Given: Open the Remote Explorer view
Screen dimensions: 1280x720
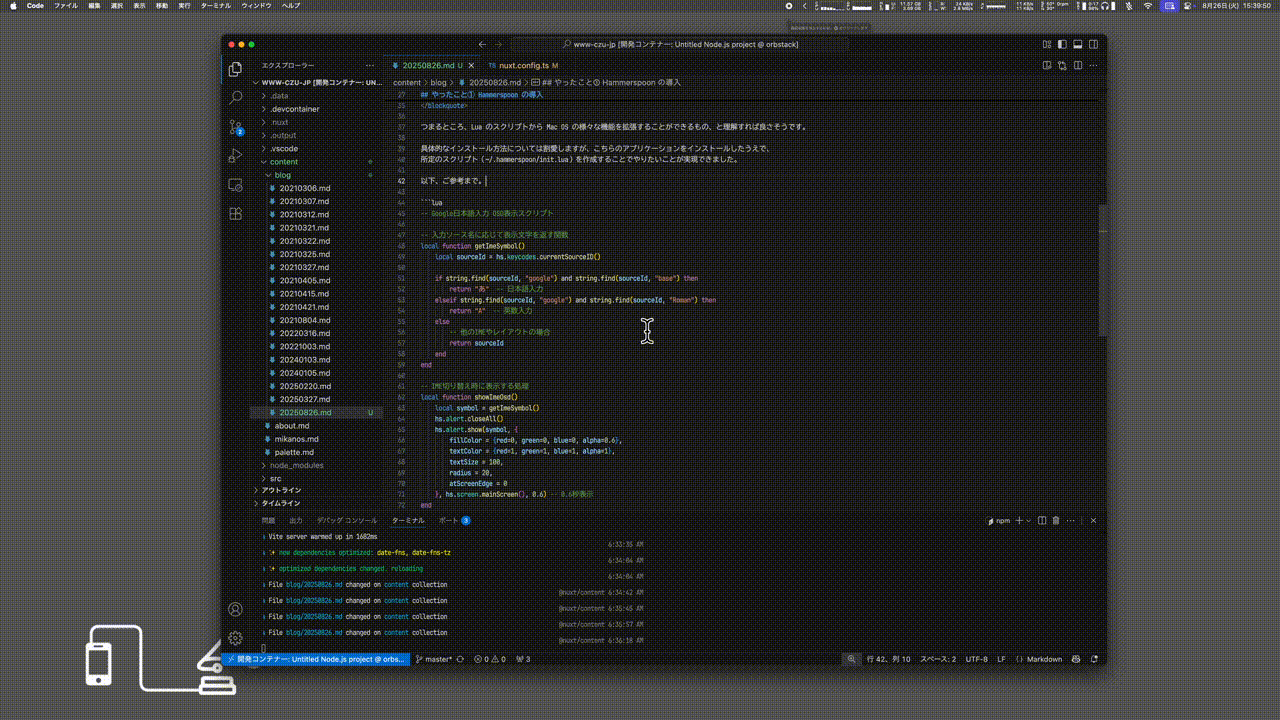Looking at the screenshot, I should coord(235,185).
